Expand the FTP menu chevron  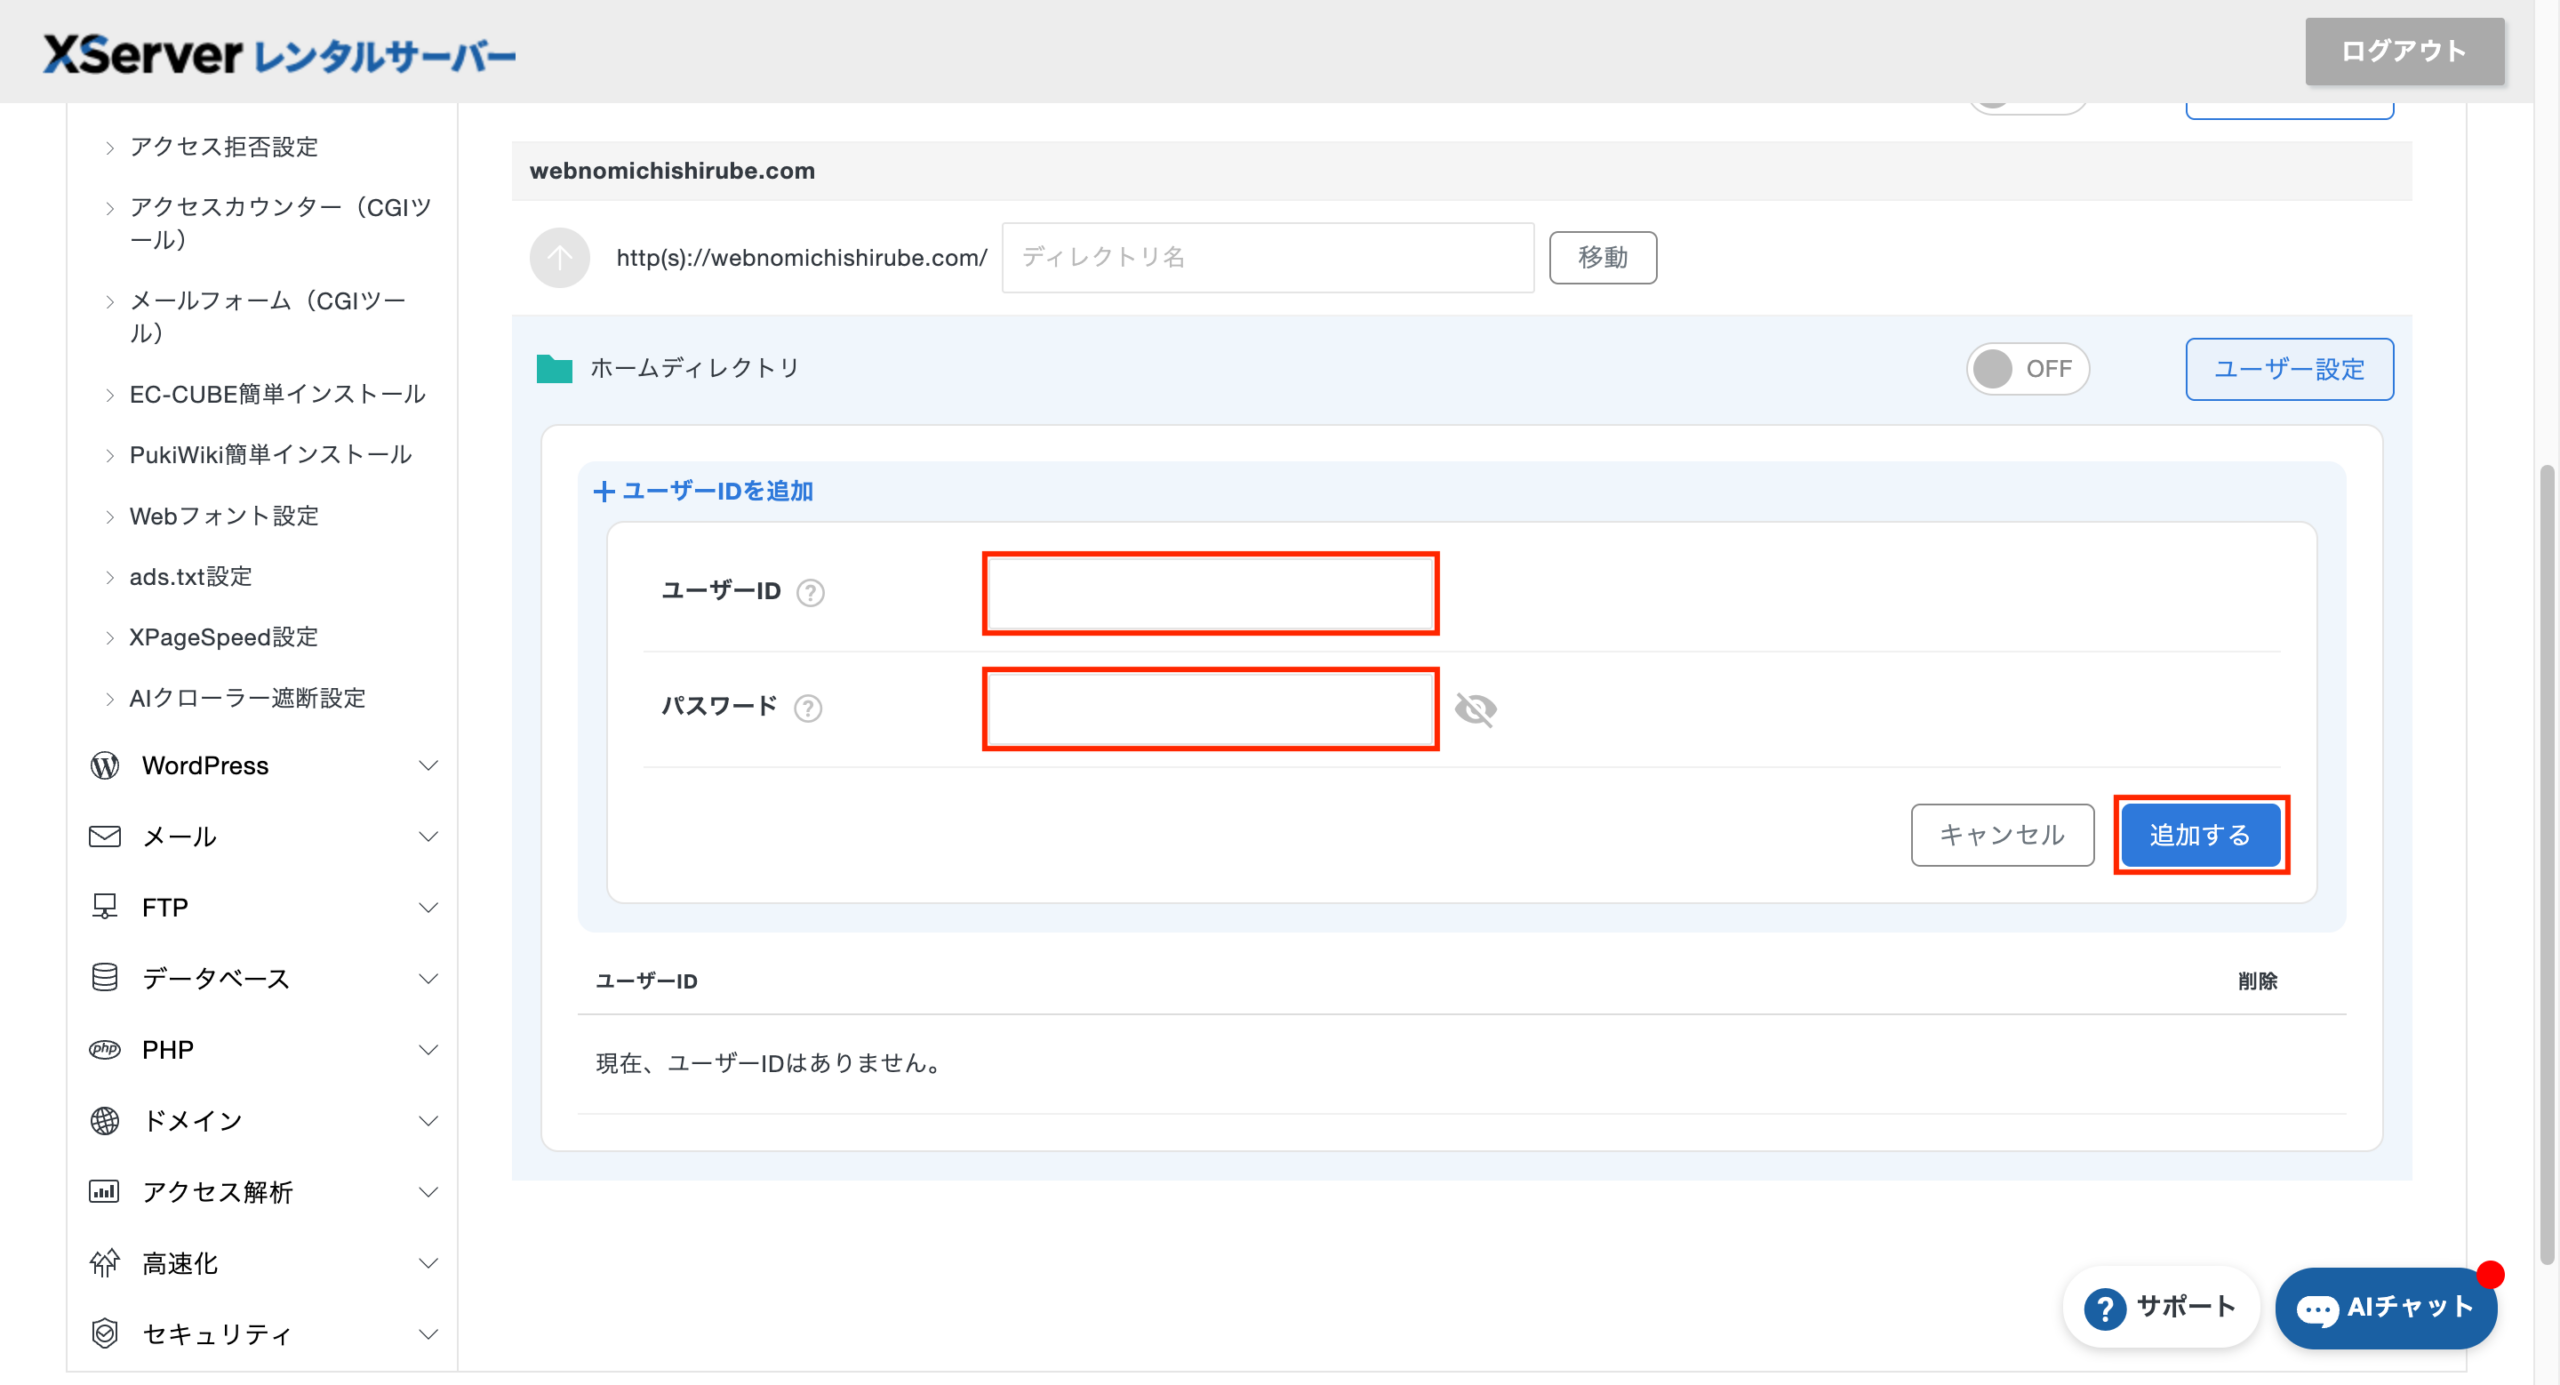point(428,907)
